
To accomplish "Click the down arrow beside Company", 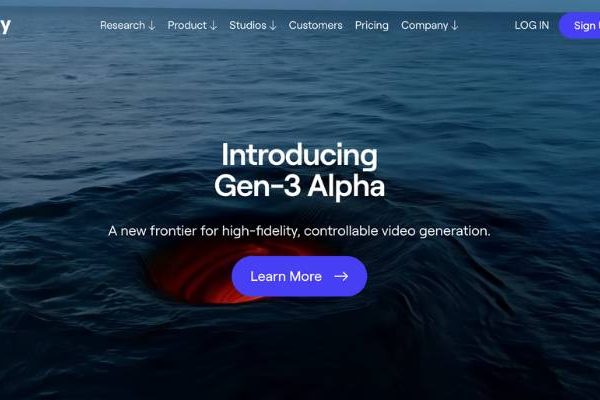I will [455, 26].
